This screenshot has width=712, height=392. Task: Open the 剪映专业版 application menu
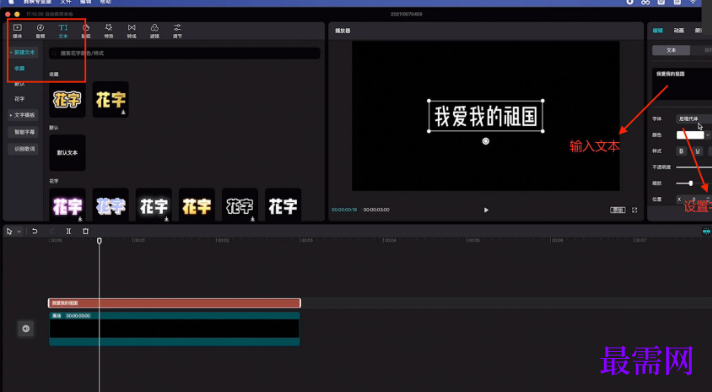pyautogui.click(x=38, y=2)
